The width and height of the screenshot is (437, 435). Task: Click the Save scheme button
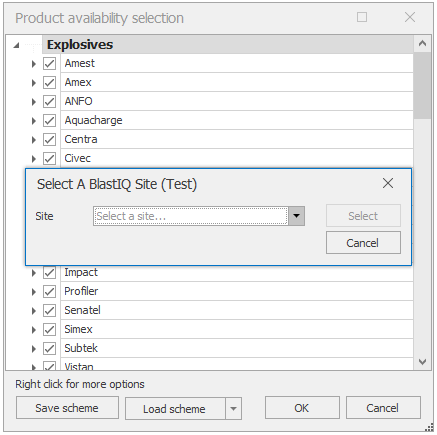point(67,408)
